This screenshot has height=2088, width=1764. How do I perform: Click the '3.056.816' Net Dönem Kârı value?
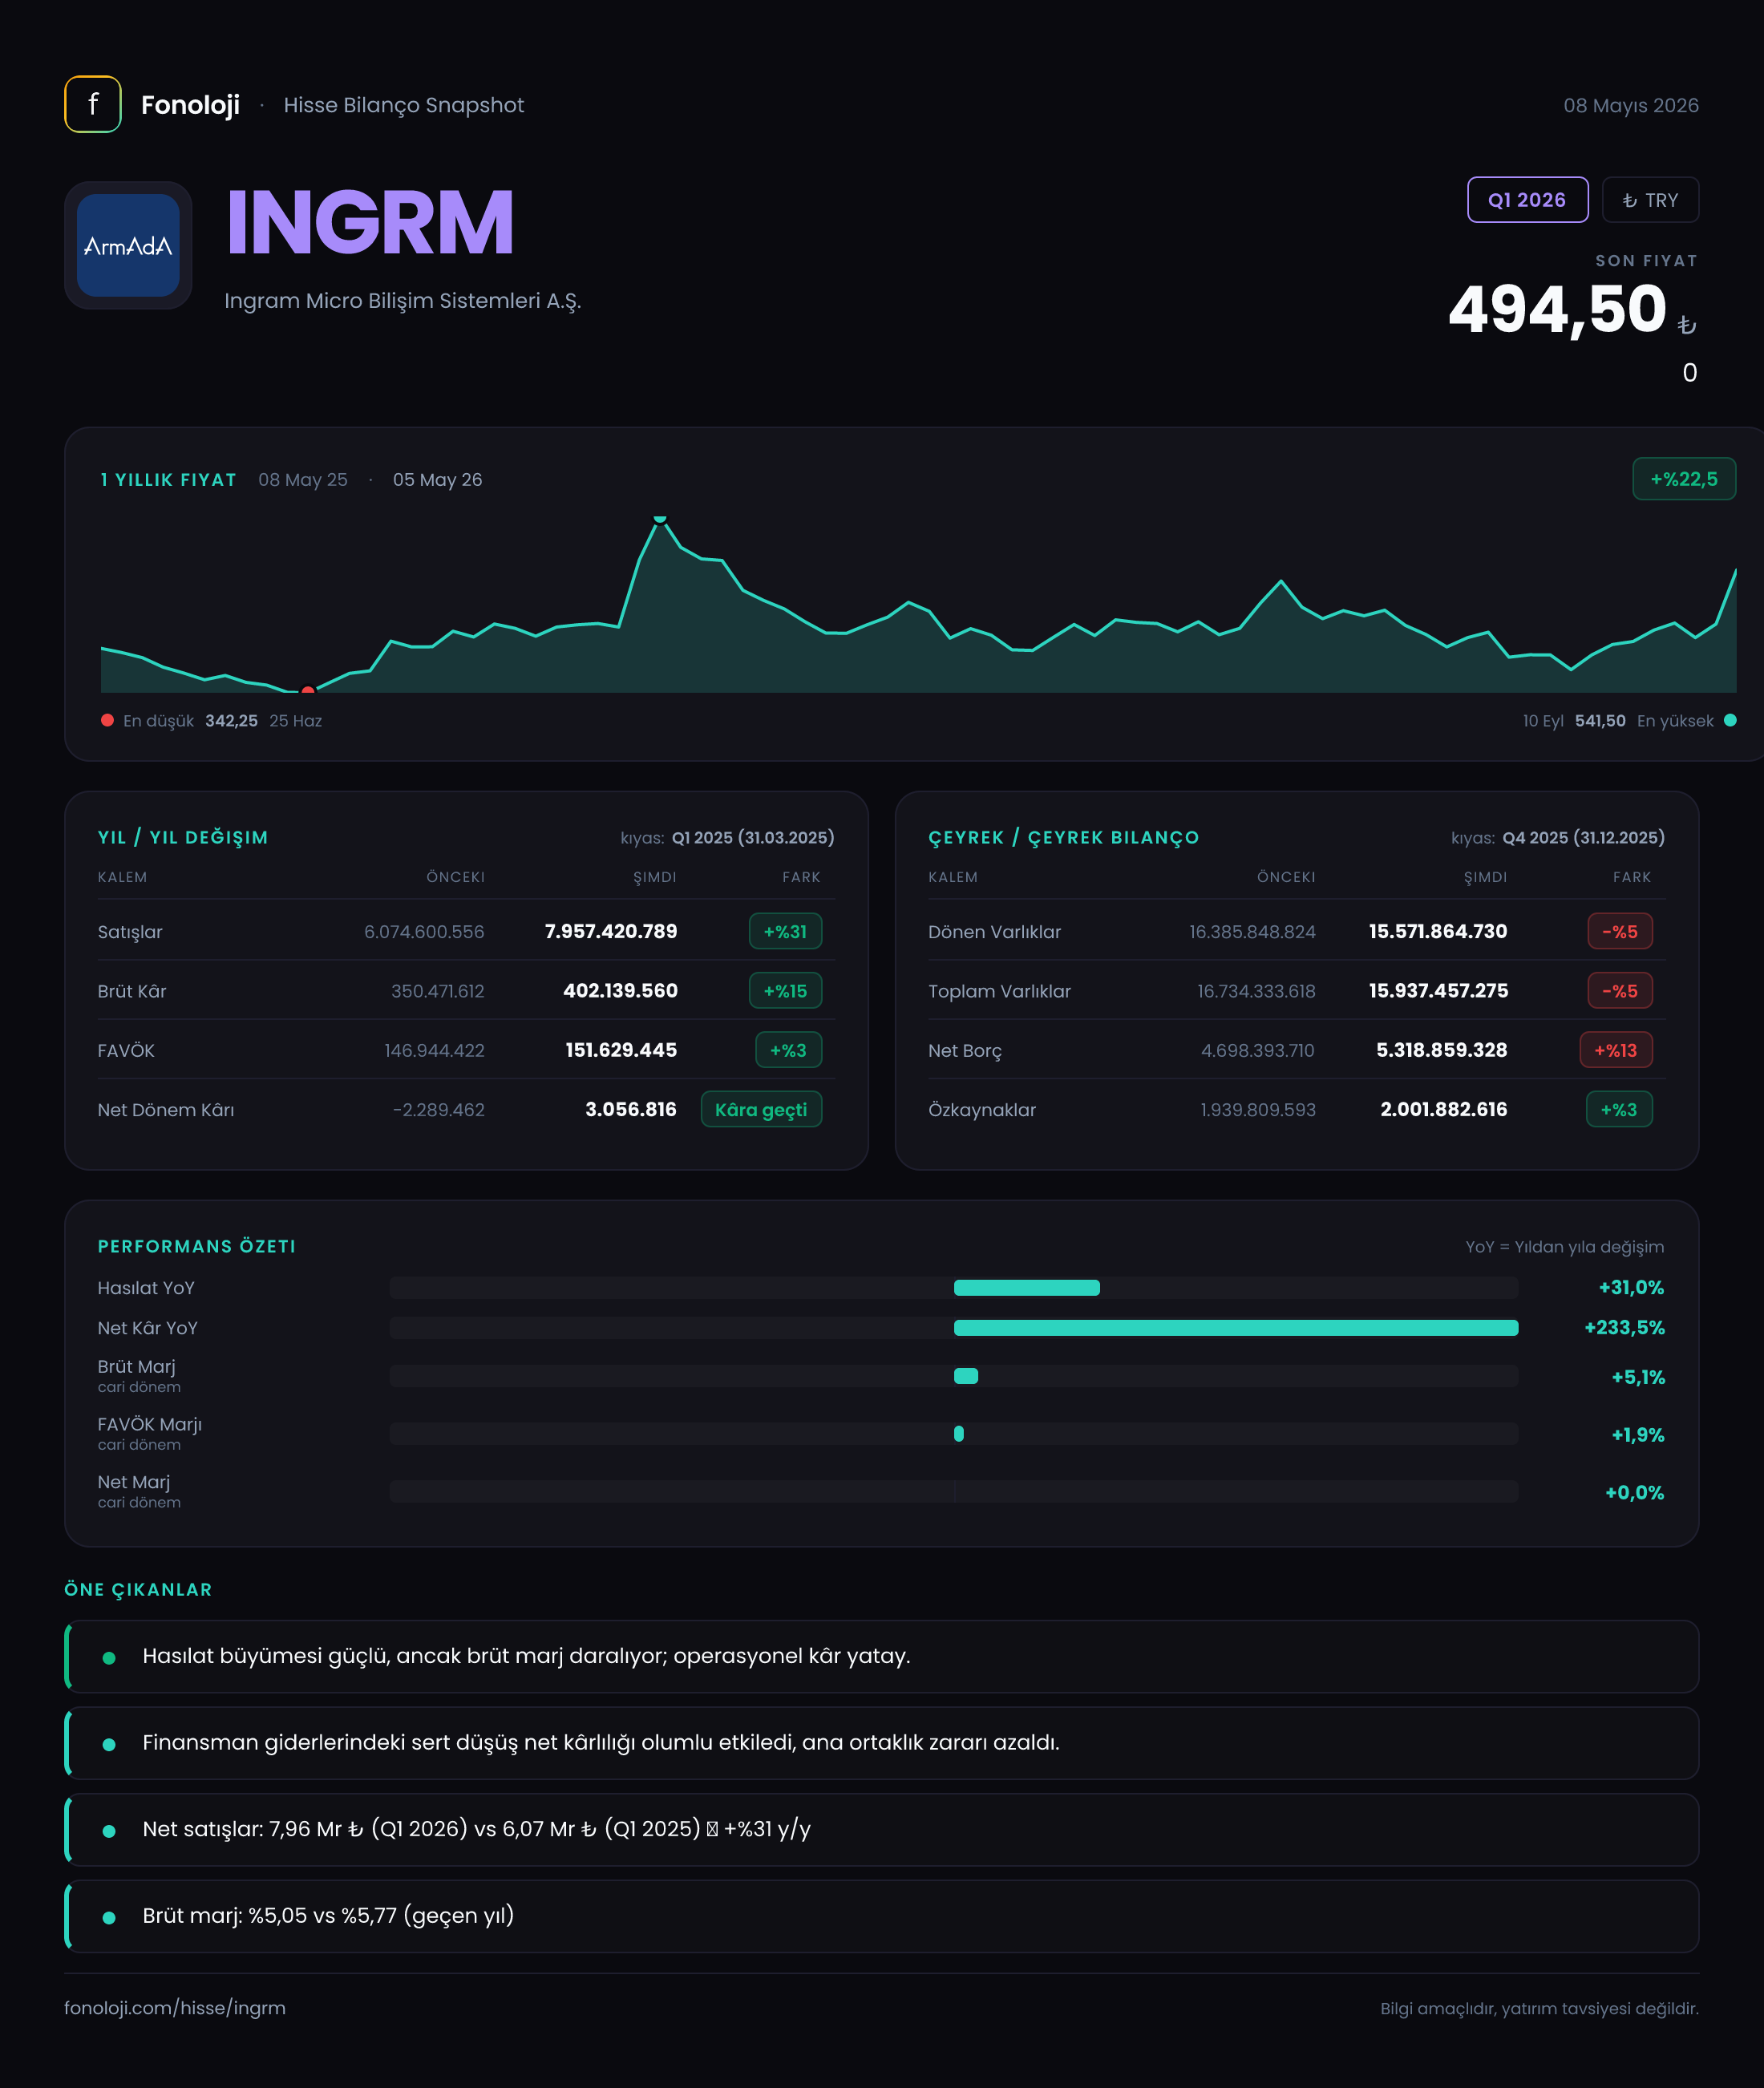pyautogui.click(x=631, y=1109)
